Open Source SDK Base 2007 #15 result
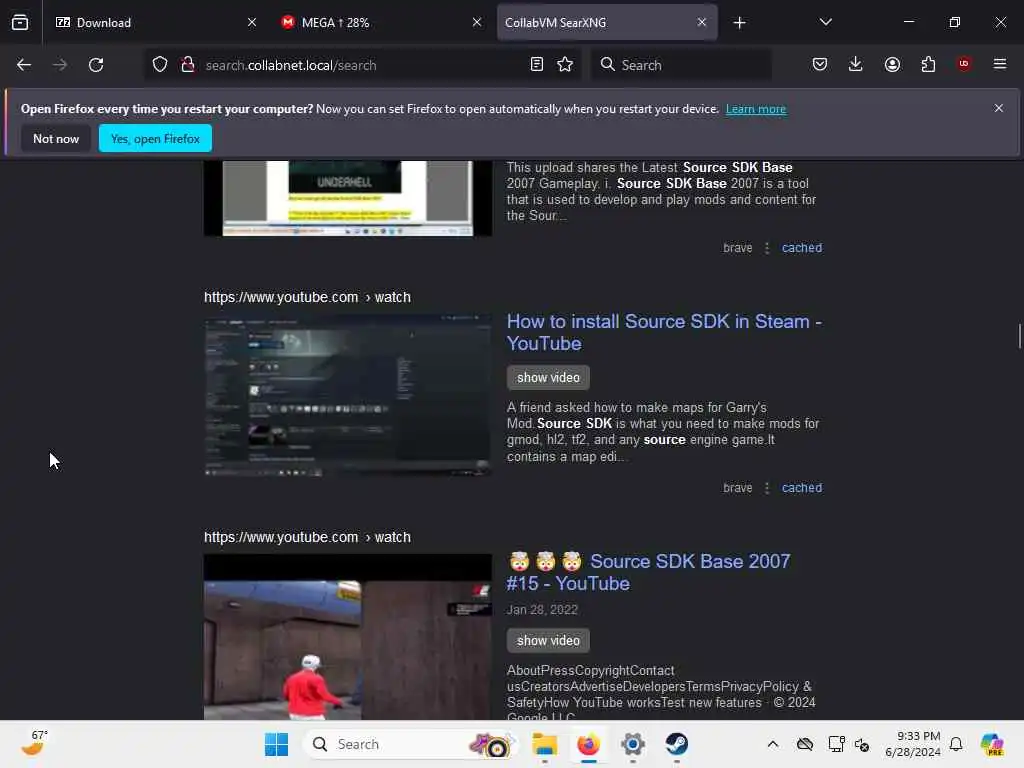Viewport: 1024px width, 768px height. click(x=648, y=572)
